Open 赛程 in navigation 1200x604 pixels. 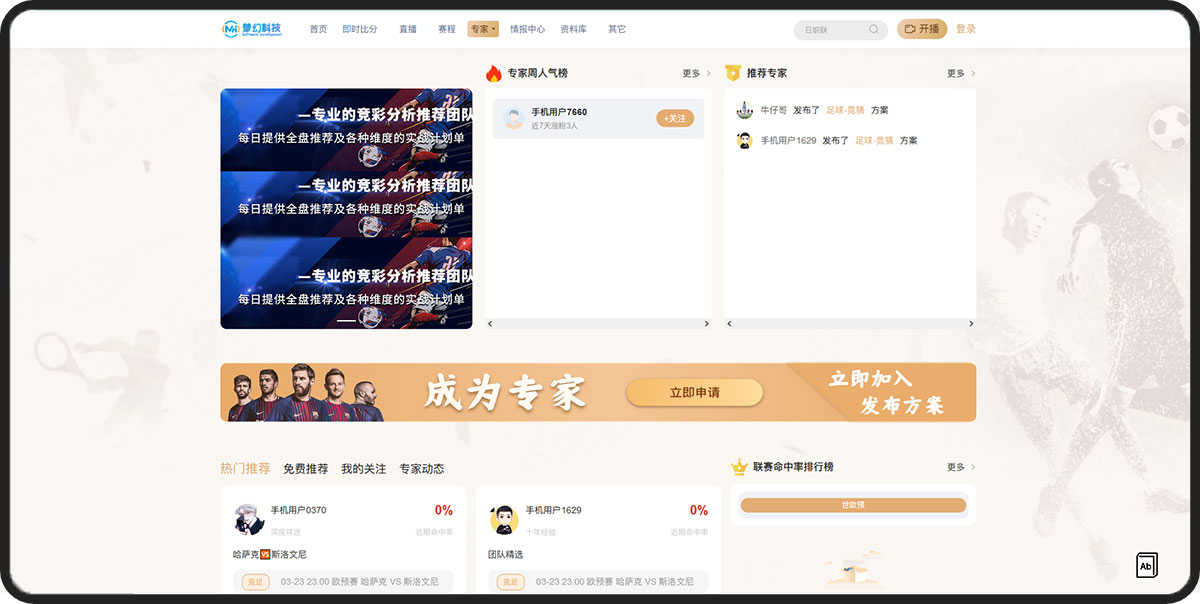point(447,29)
